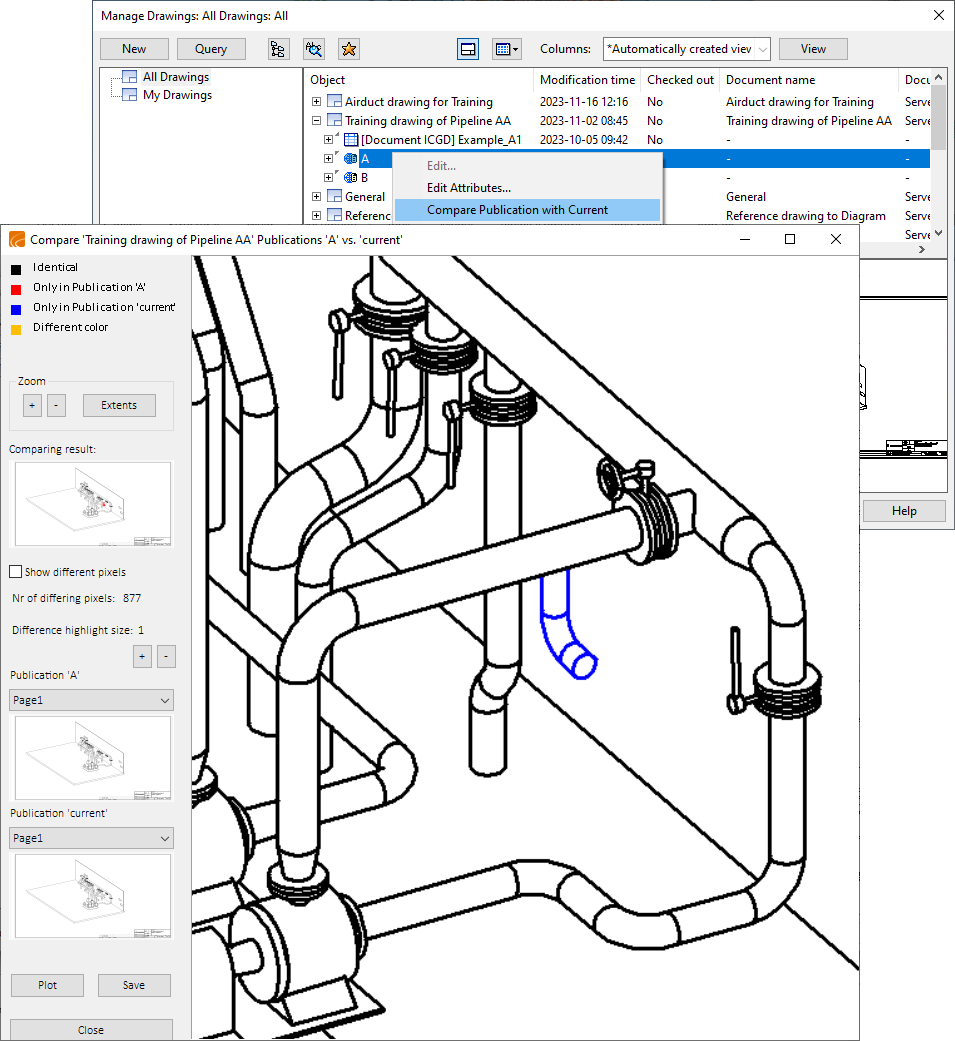Increase the difference highlight size
Image resolution: width=955 pixels, height=1041 pixels.
[142, 656]
